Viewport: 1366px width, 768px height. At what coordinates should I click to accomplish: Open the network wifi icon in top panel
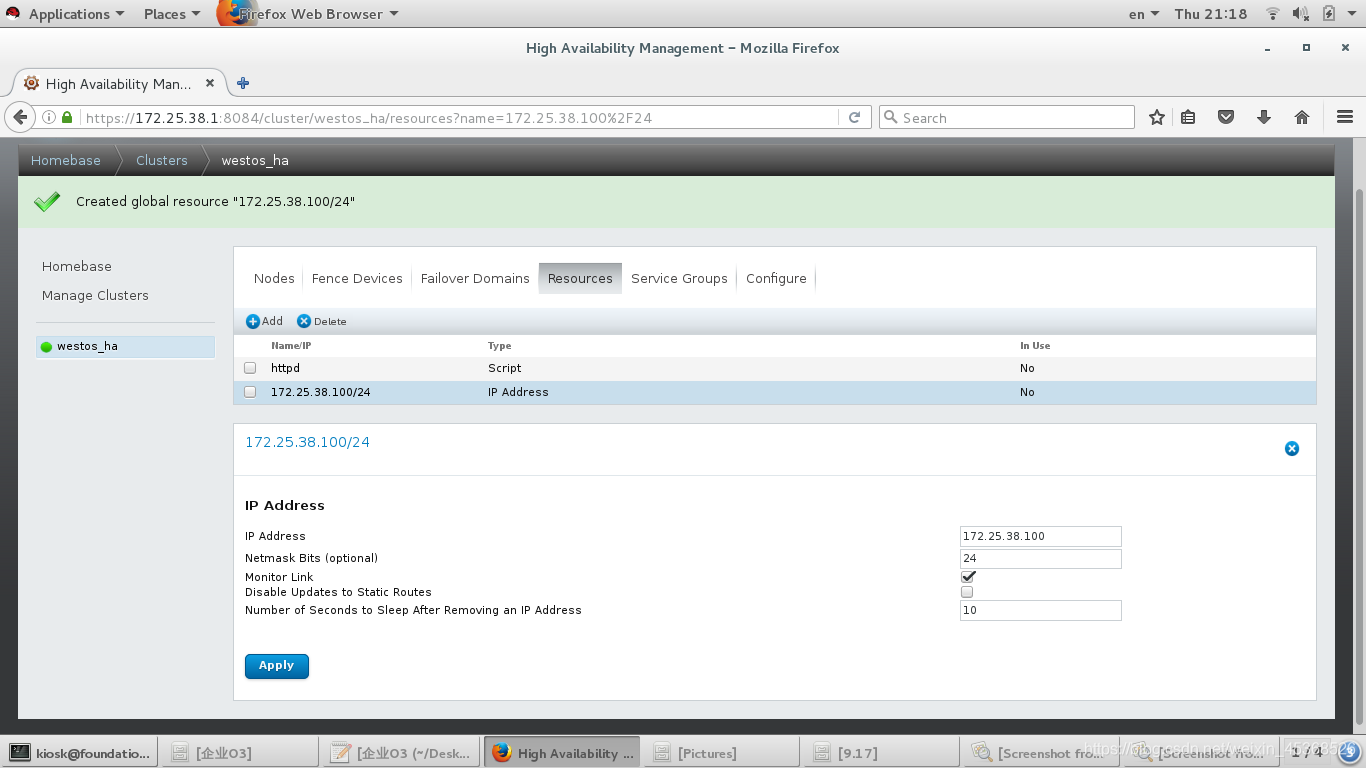click(x=1273, y=14)
